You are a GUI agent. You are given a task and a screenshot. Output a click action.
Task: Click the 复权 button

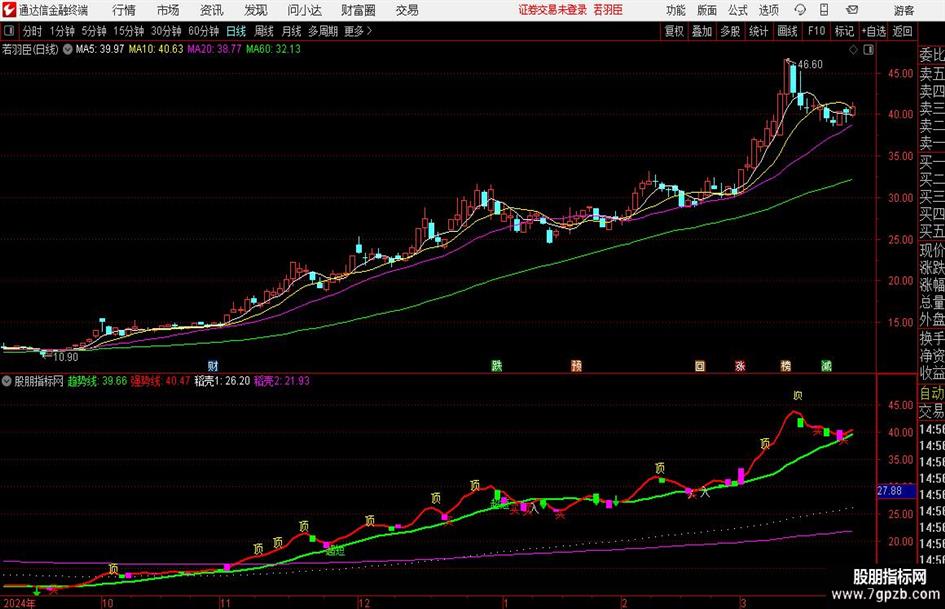[674, 31]
